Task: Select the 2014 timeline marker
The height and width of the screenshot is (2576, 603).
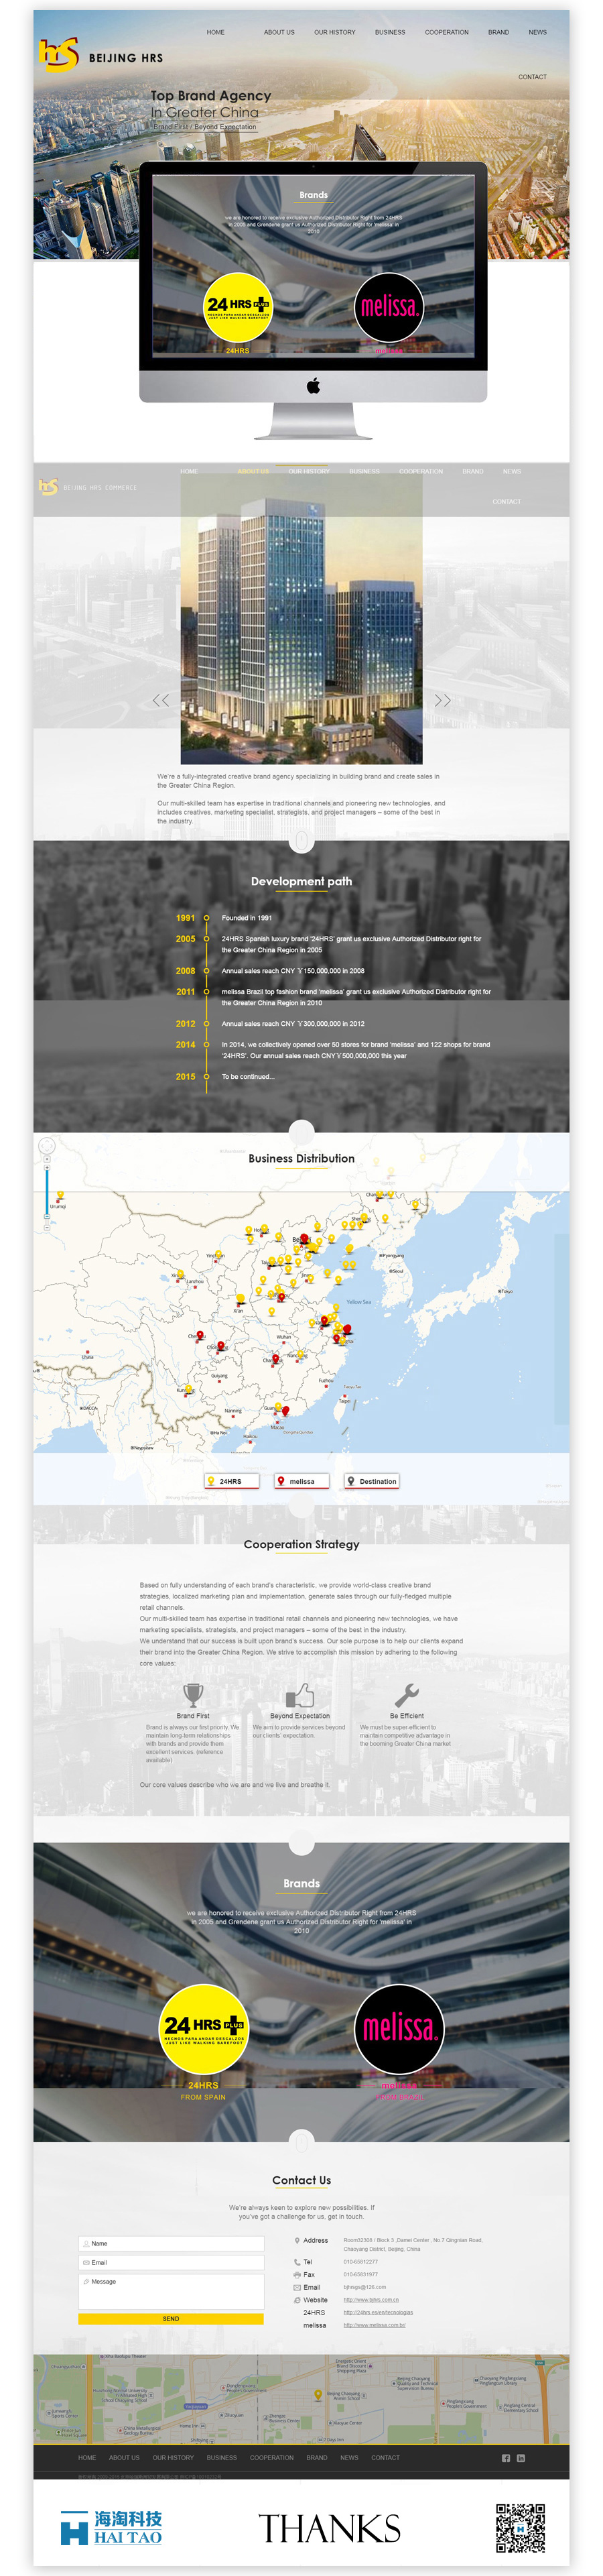Action: [206, 1044]
